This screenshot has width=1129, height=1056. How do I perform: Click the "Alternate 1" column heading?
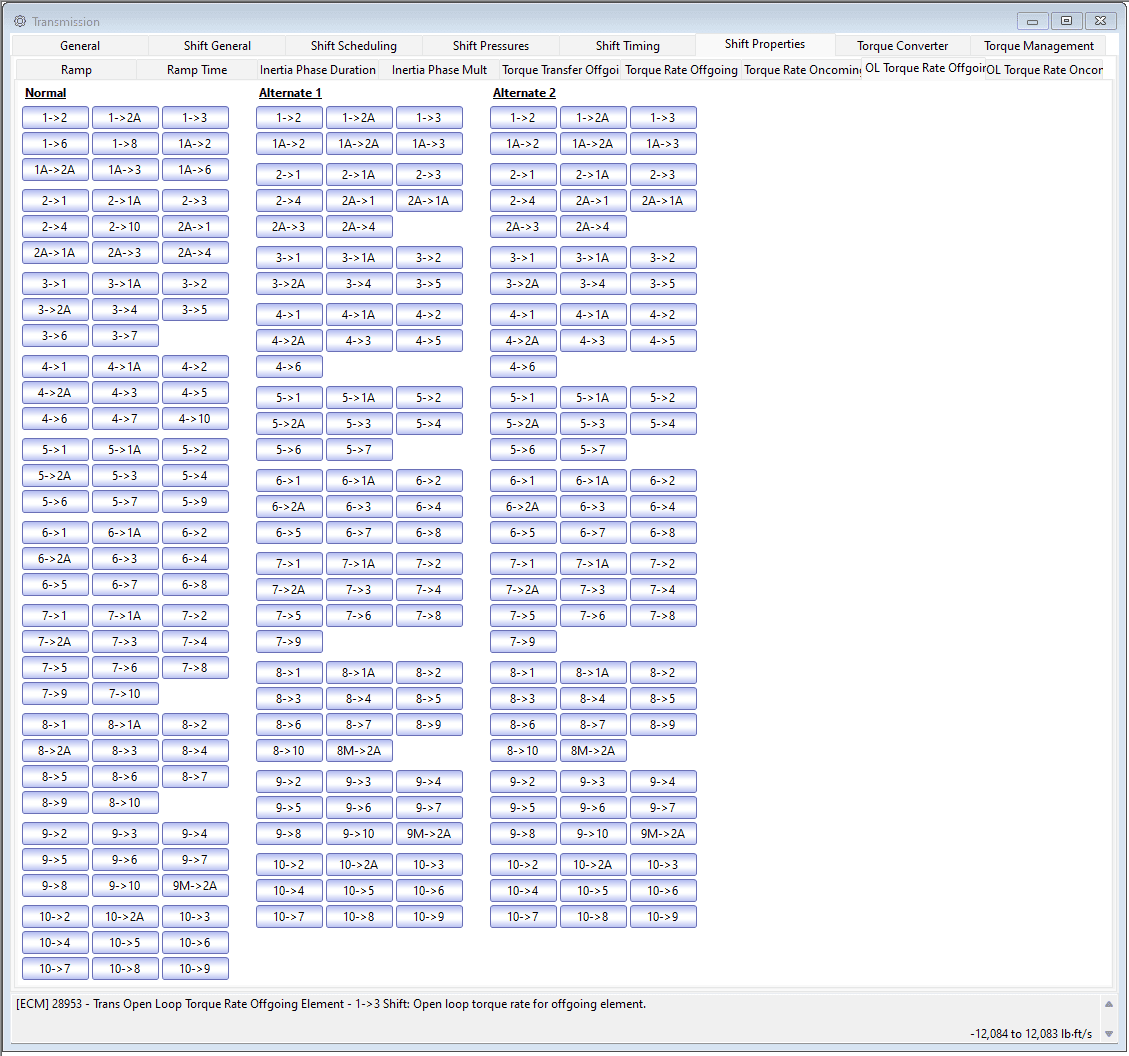pyautogui.click(x=290, y=93)
